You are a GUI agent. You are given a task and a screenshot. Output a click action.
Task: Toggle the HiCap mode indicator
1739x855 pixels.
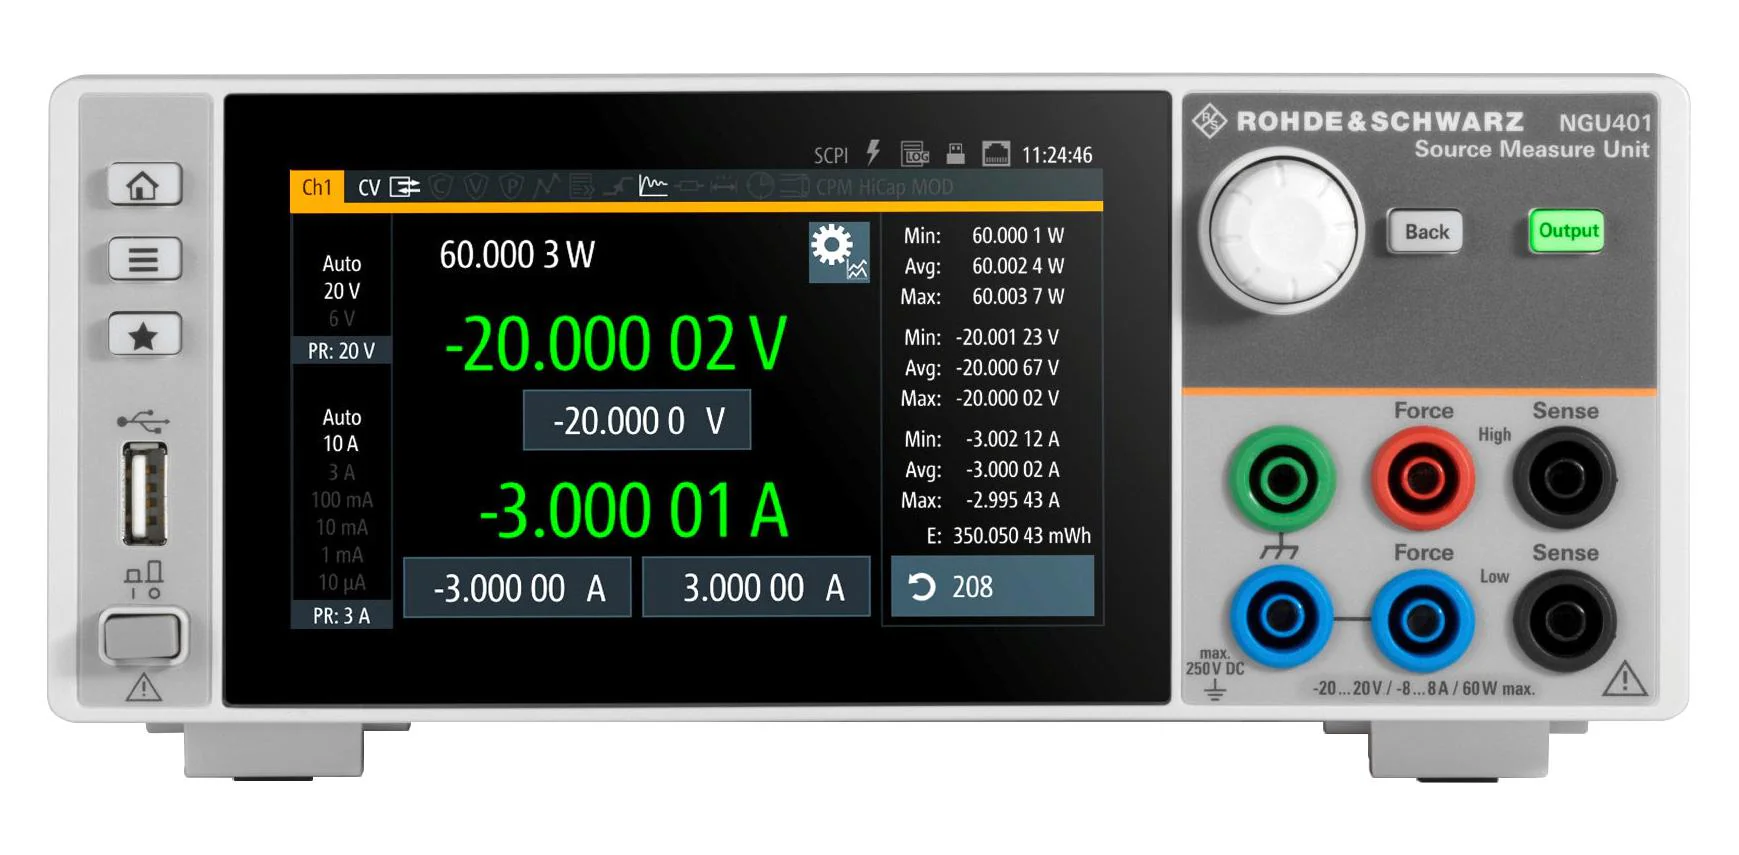[x=881, y=187]
